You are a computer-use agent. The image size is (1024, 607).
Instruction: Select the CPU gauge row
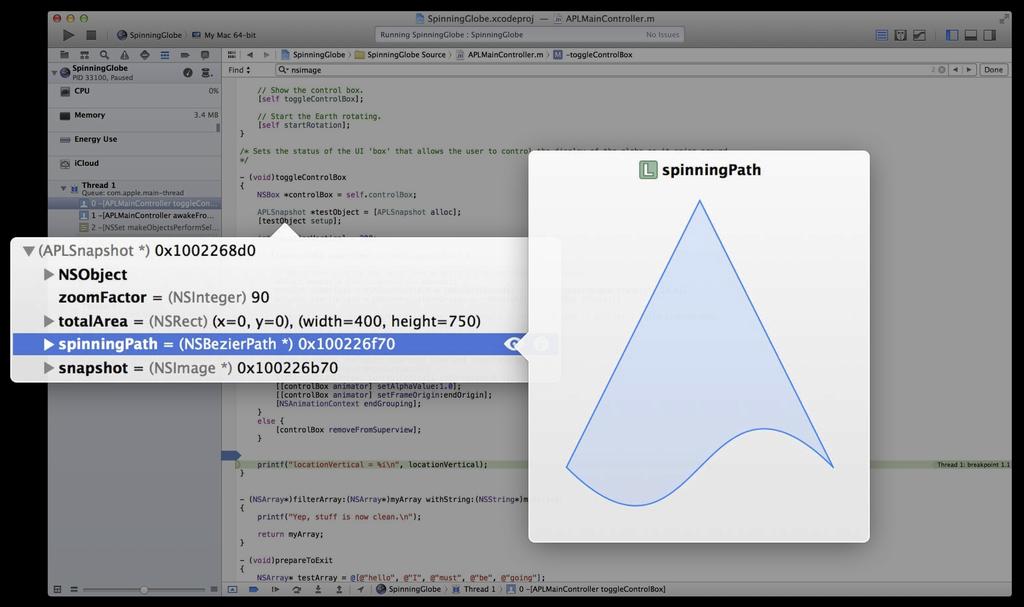point(135,91)
